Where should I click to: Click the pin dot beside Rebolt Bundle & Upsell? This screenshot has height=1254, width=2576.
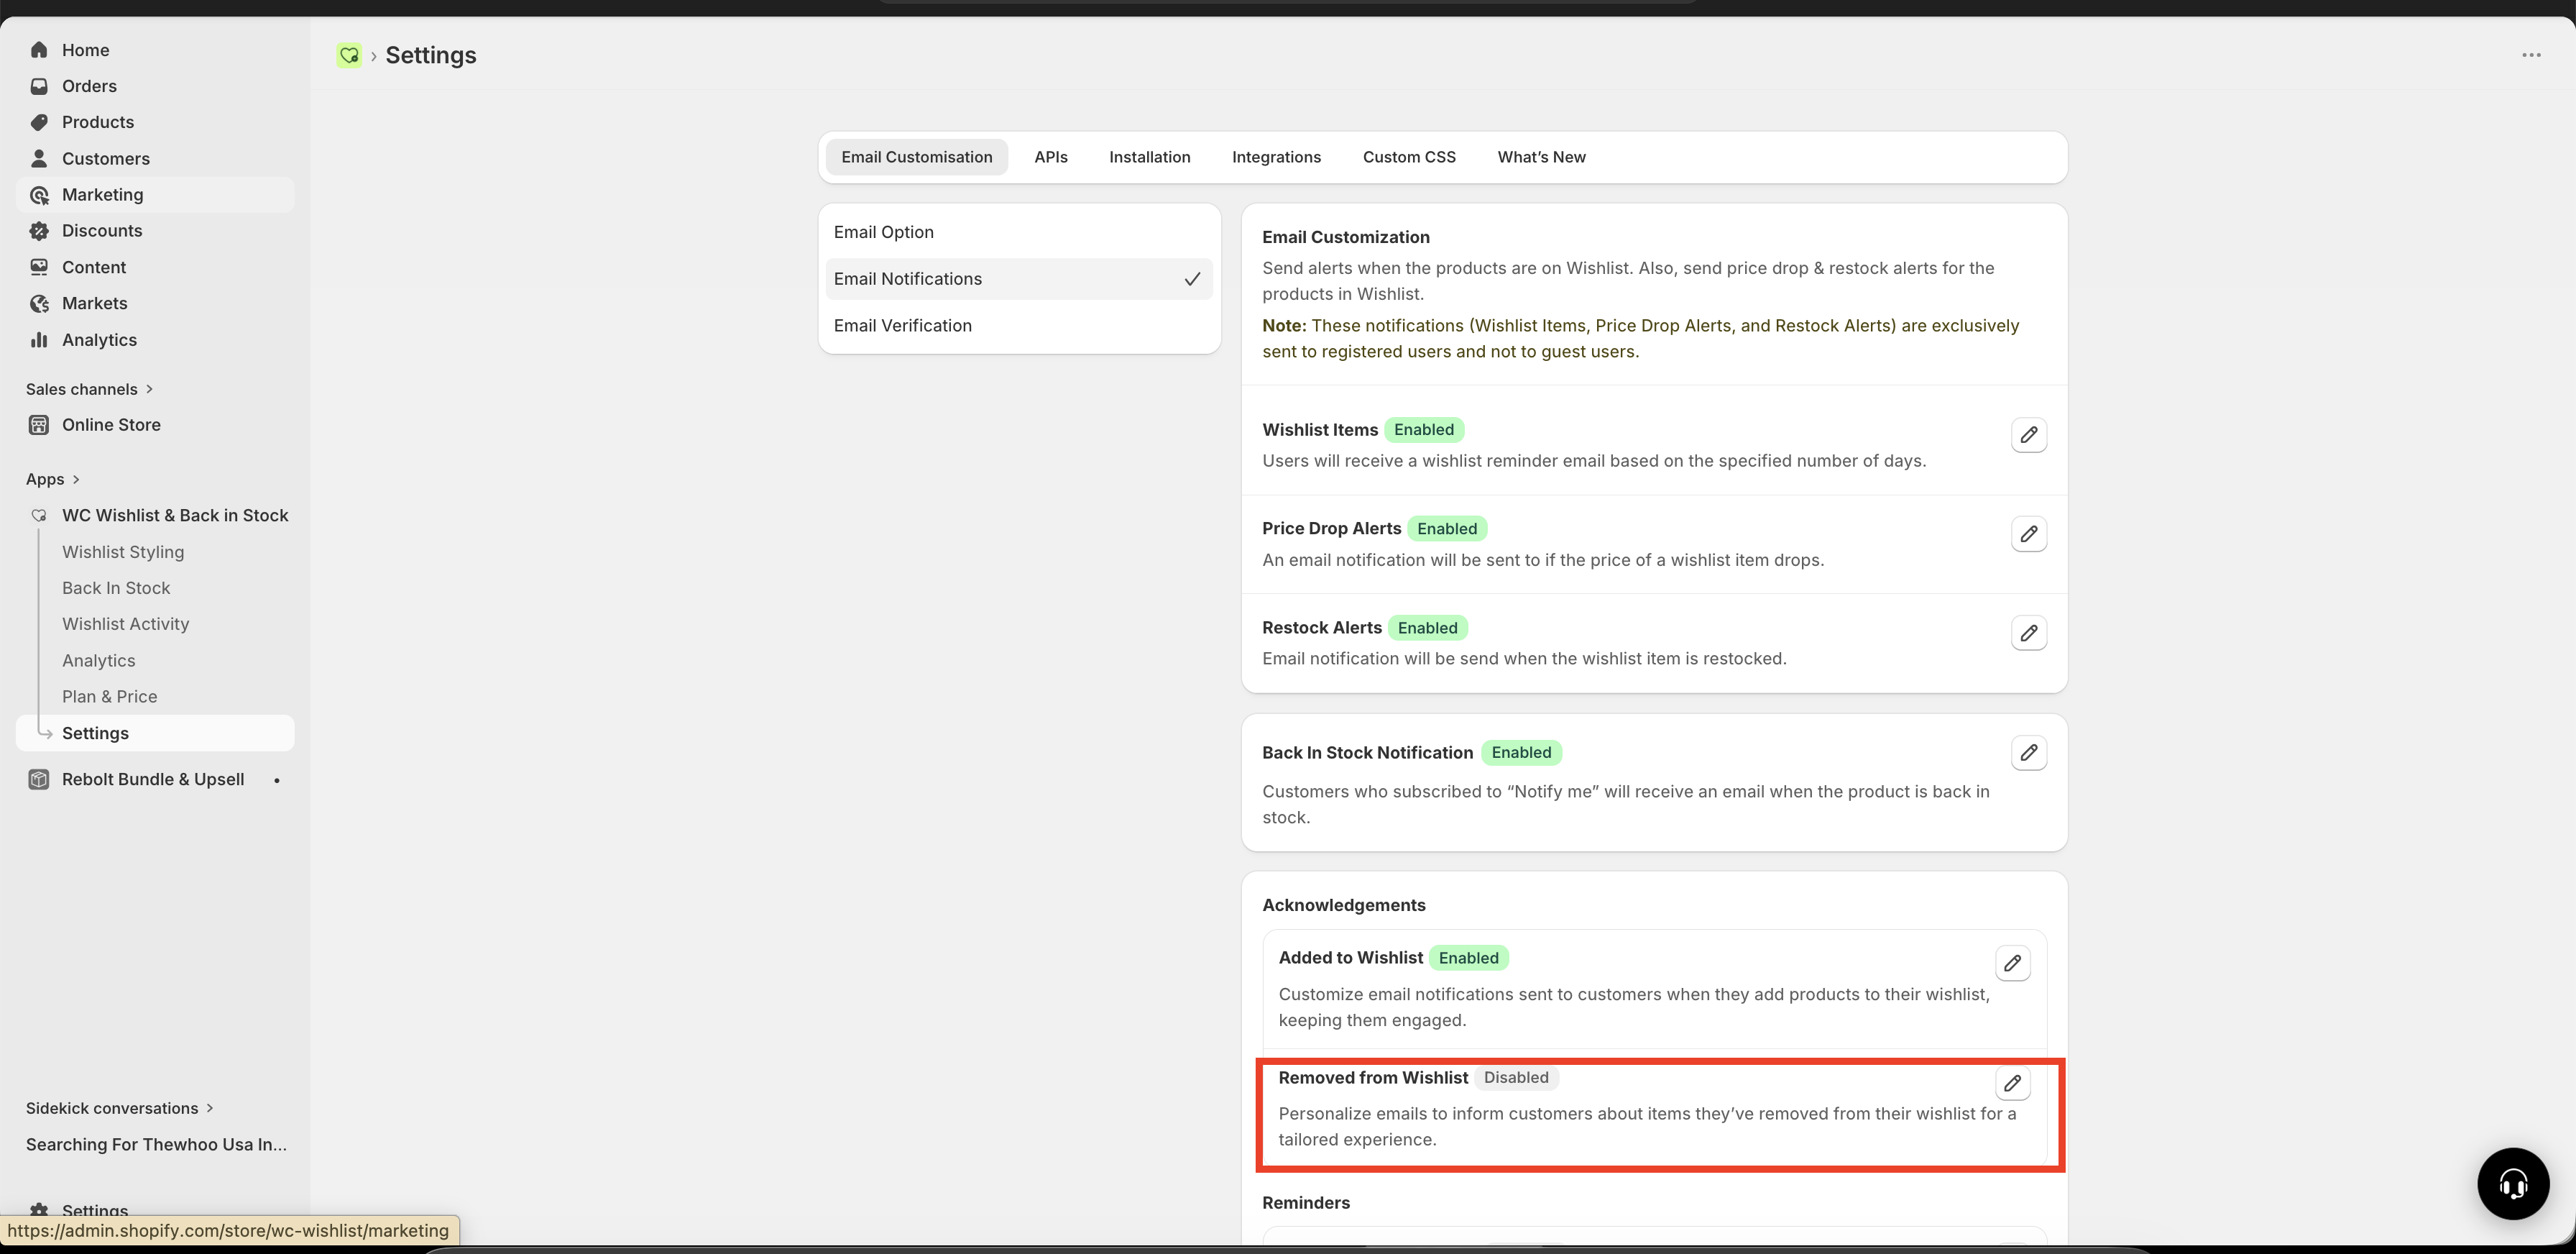click(x=277, y=780)
